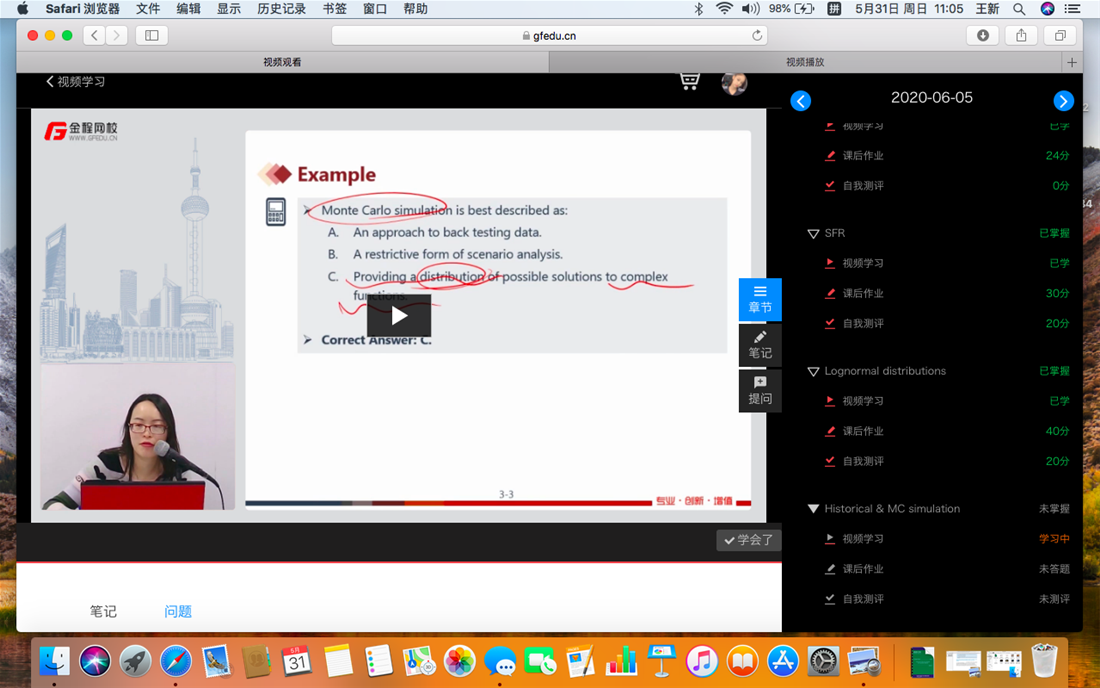Open the 视频播放 browser tab
The width and height of the screenshot is (1100, 688).
805,62
